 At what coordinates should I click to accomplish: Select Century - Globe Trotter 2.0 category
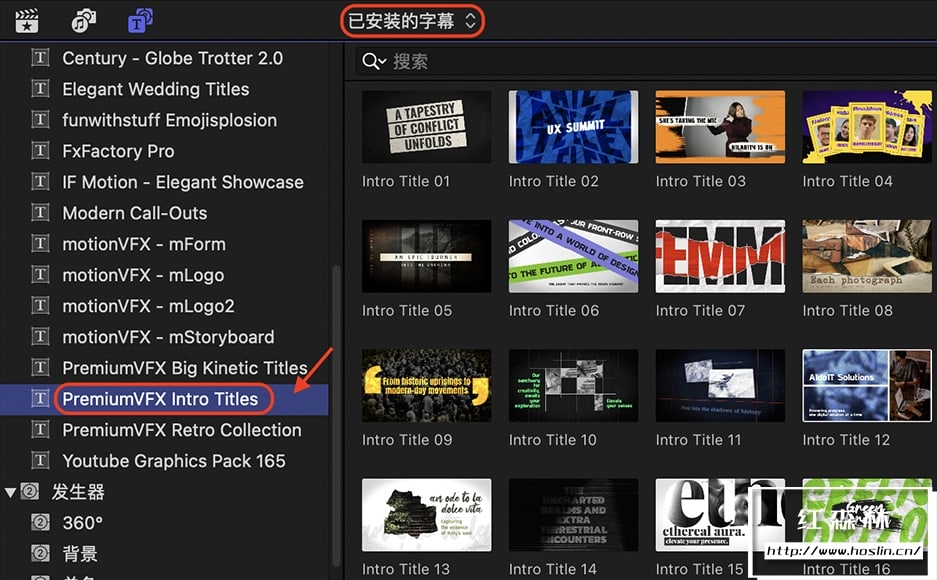tap(173, 58)
